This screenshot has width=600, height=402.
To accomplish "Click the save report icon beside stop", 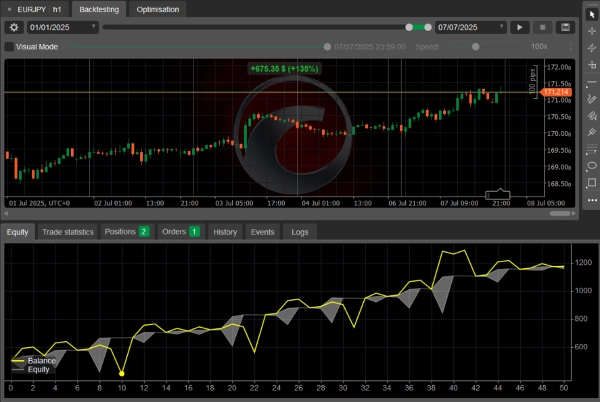I will point(566,27).
